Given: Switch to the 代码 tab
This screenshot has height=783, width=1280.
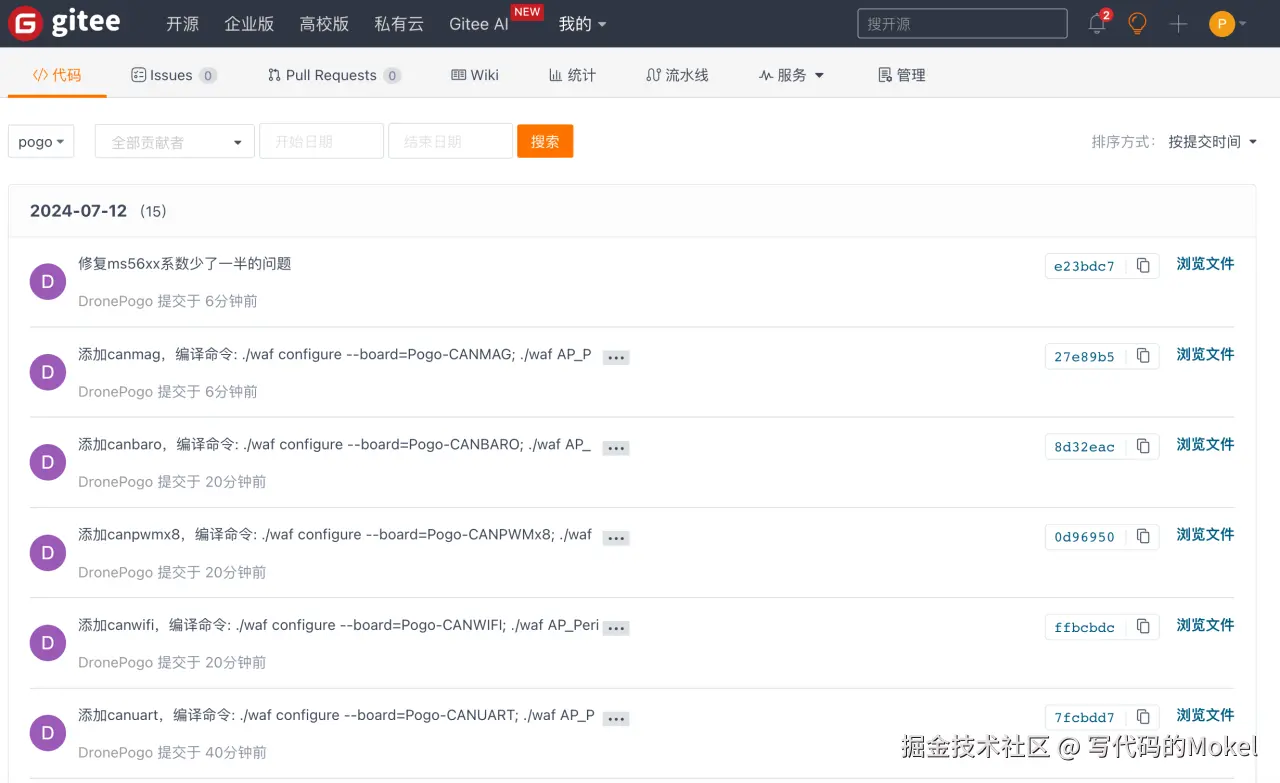Looking at the screenshot, I should pyautogui.click(x=57, y=75).
